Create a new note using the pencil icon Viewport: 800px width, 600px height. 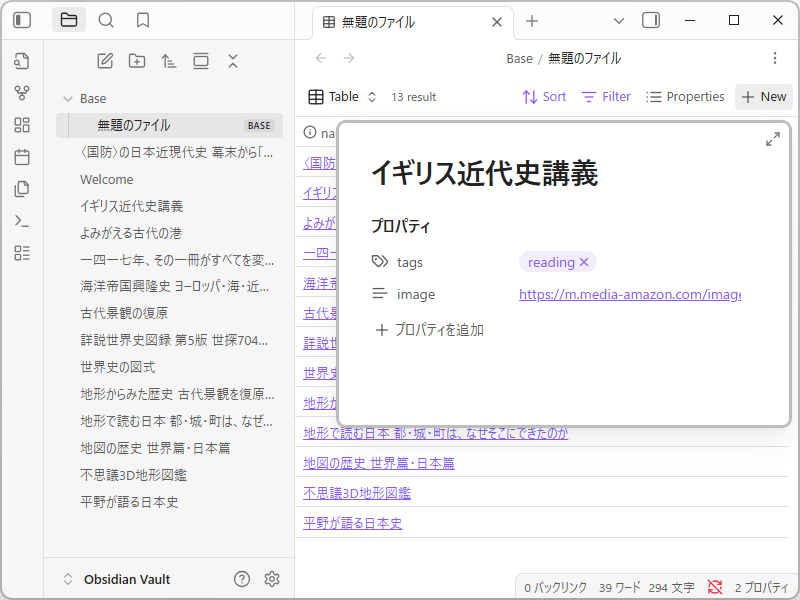point(105,61)
